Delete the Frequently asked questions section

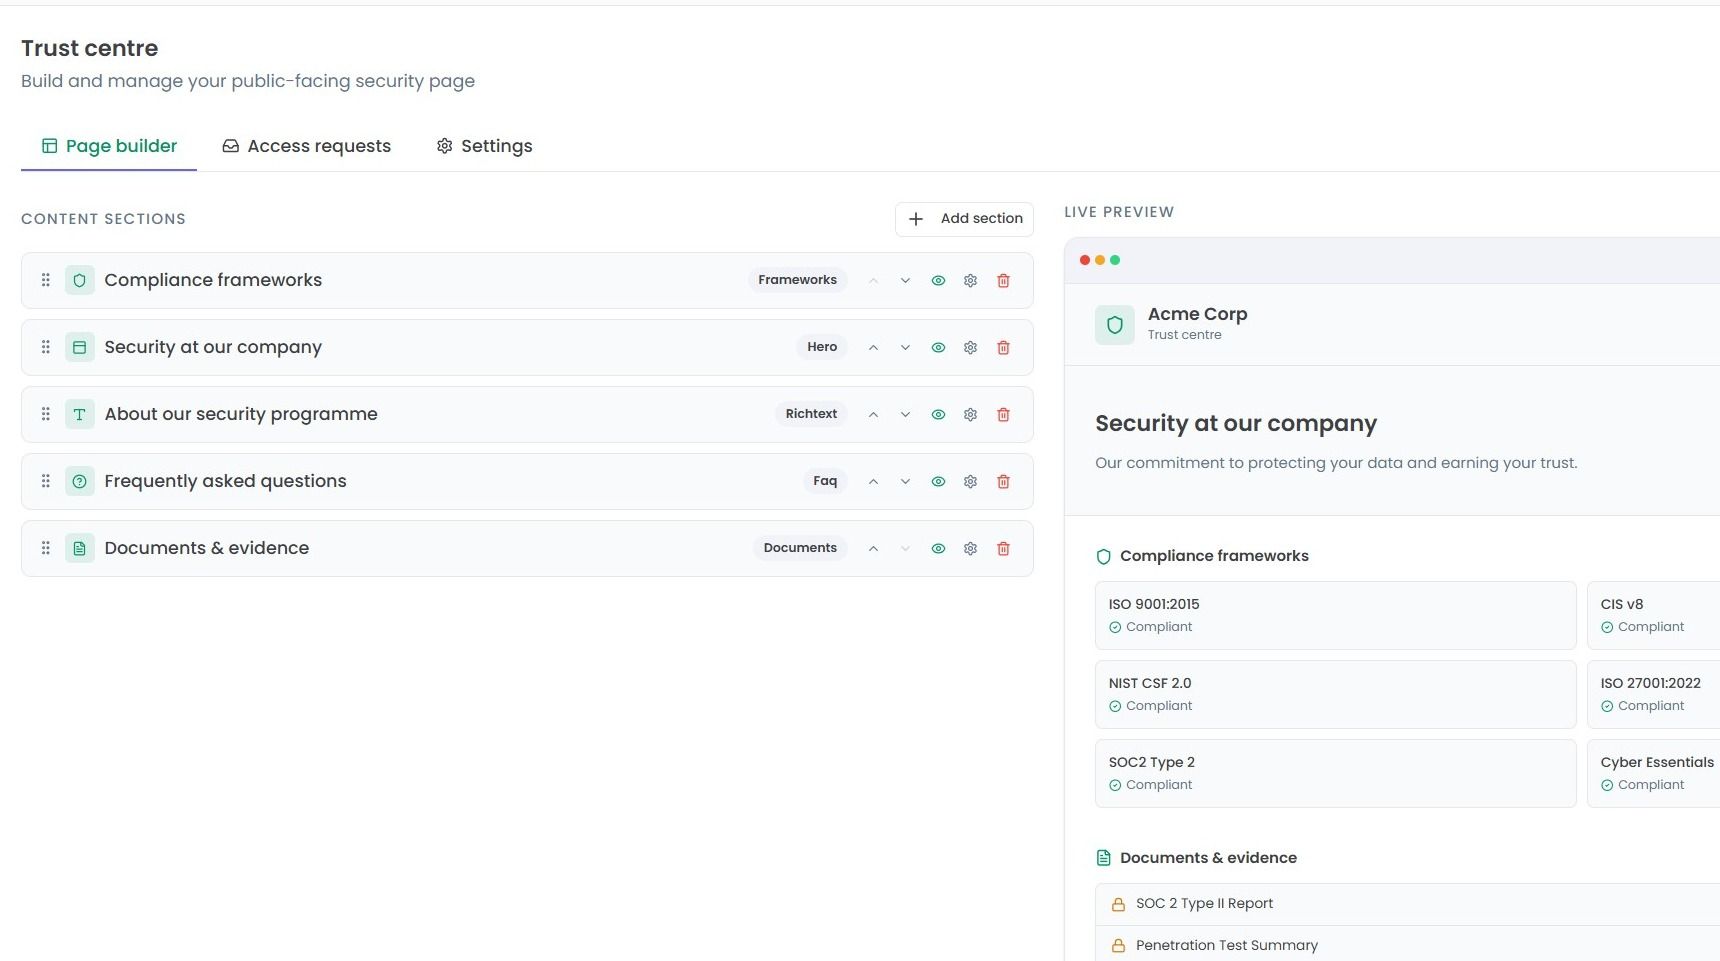[1003, 482]
